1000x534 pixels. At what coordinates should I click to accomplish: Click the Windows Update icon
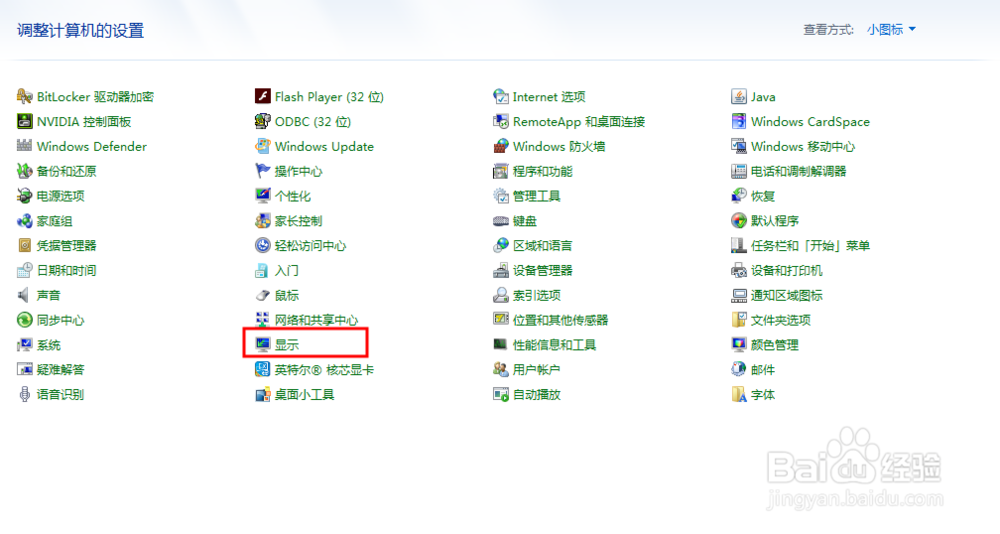click(262, 146)
